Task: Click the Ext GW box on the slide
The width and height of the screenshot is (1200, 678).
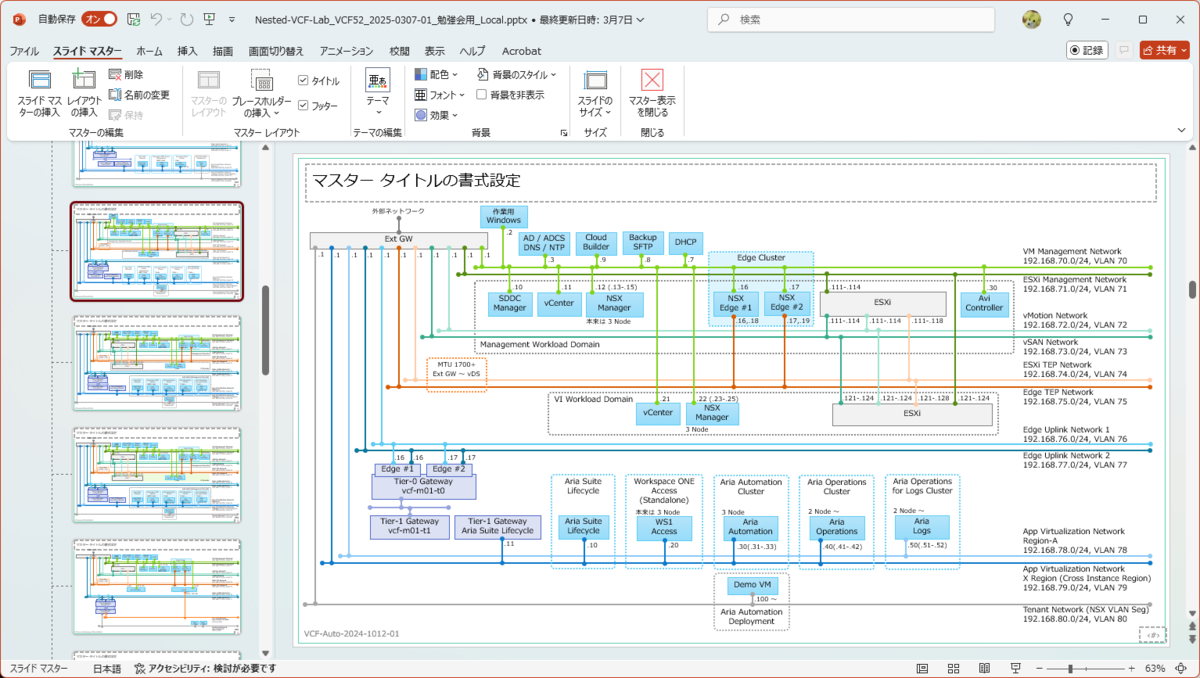Action: (398, 239)
